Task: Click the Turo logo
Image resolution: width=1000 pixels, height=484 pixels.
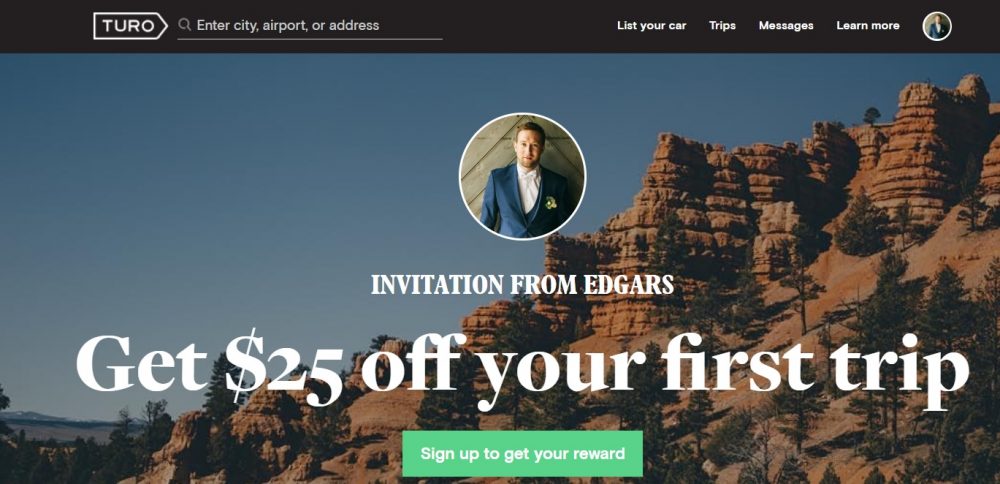Action: tap(130, 26)
